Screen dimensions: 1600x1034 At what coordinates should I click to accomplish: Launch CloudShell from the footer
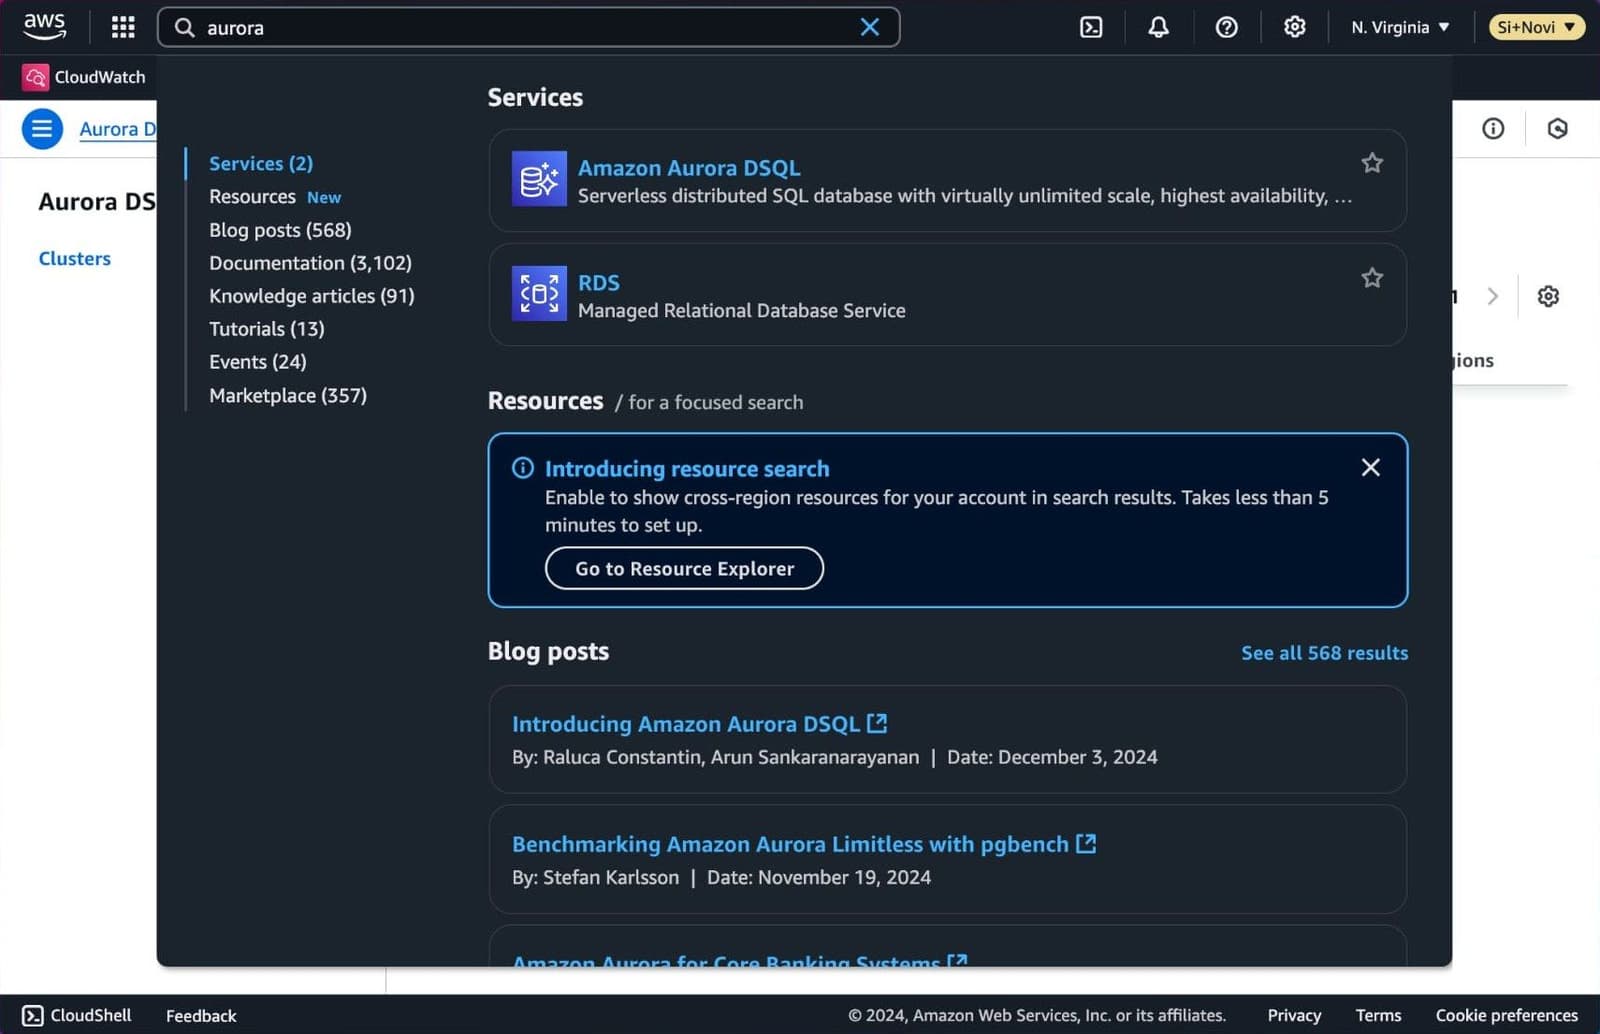click(77, 1015)
